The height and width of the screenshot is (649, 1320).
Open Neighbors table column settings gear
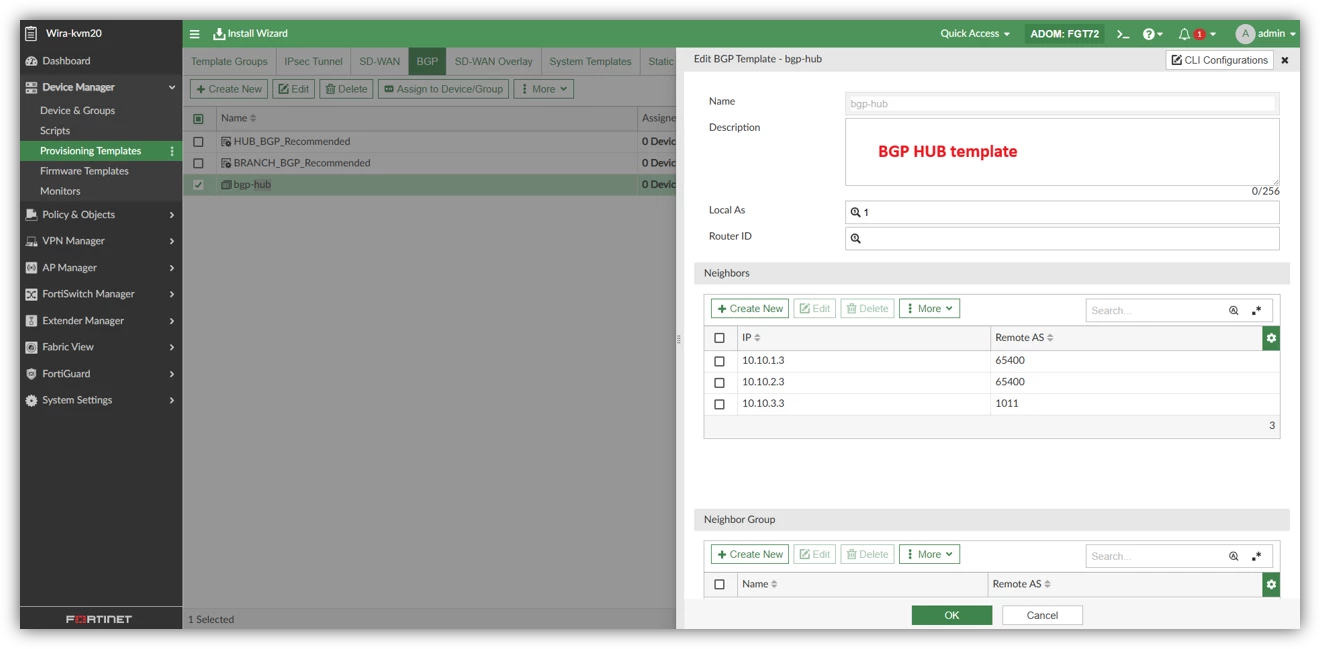(x=1271, y=338)
